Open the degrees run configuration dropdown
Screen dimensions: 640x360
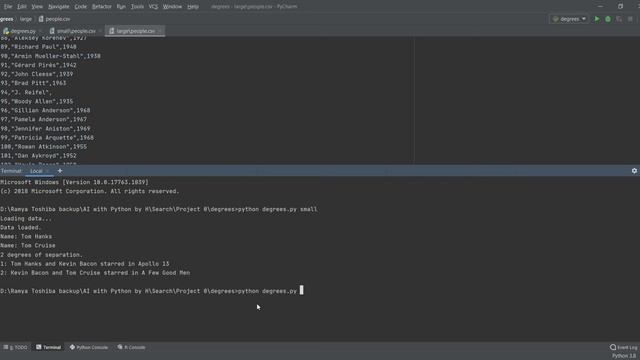tap(569, 19)
